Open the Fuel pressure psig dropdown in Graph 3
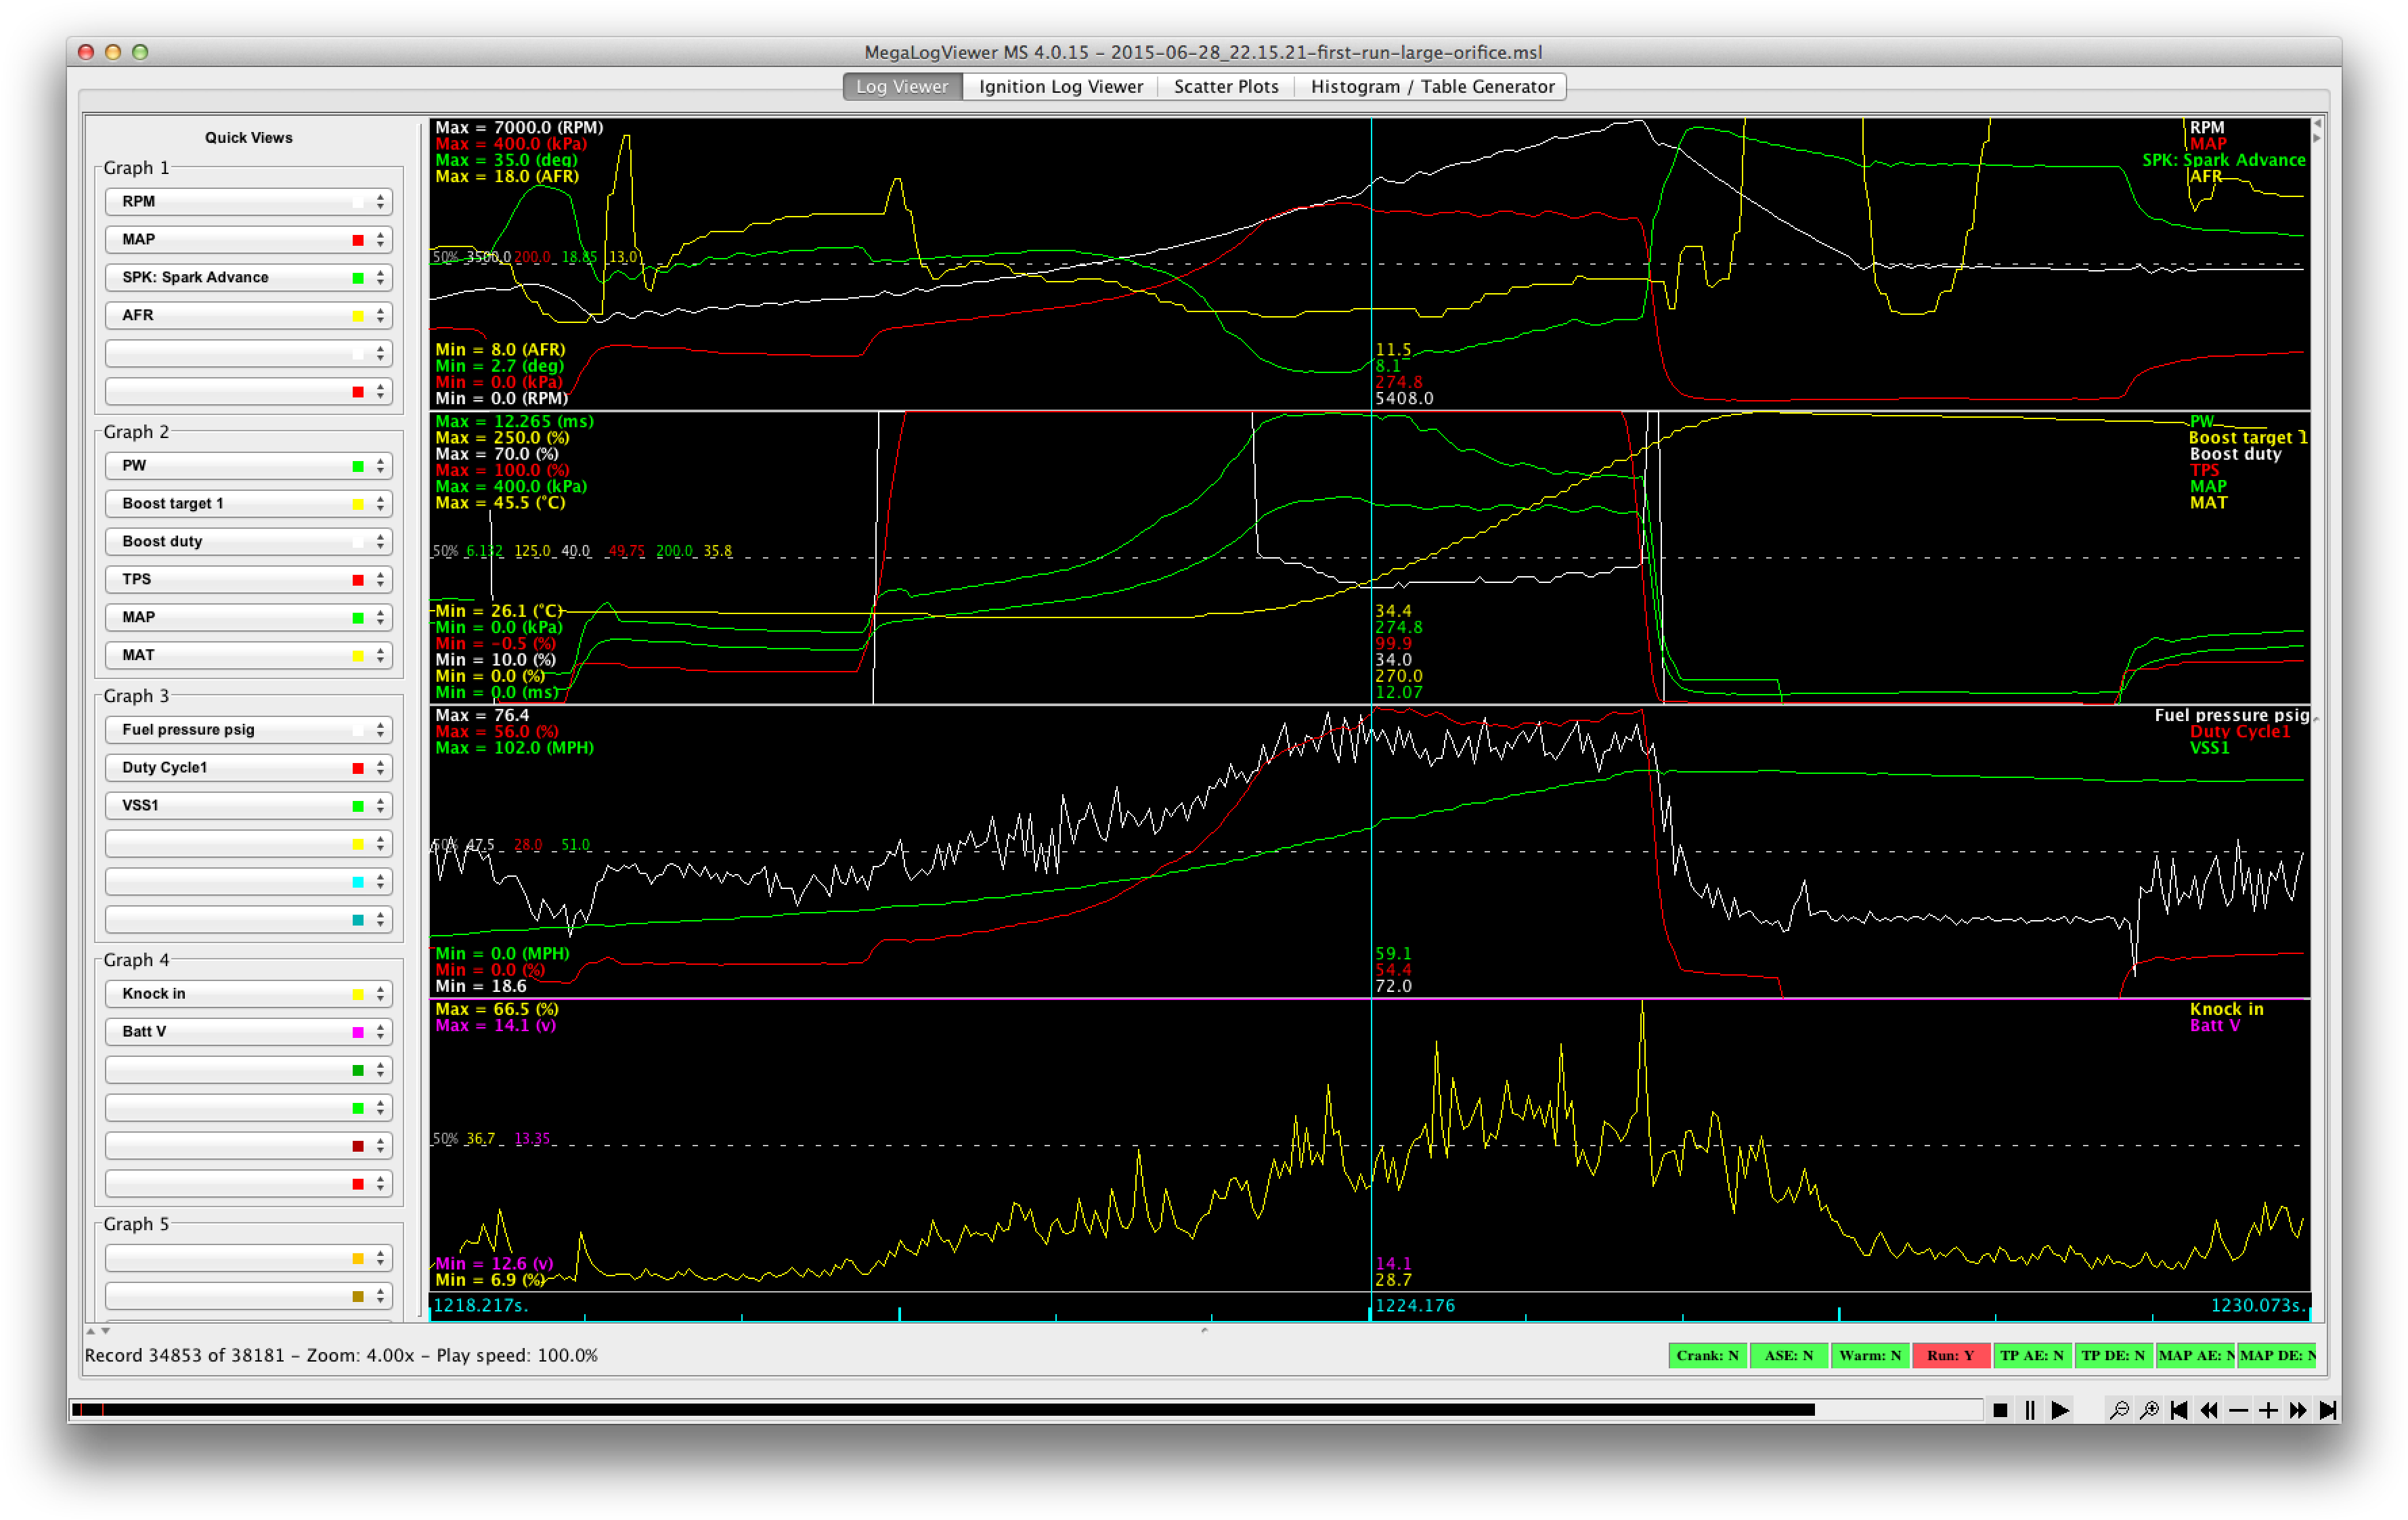 [247, 729]
